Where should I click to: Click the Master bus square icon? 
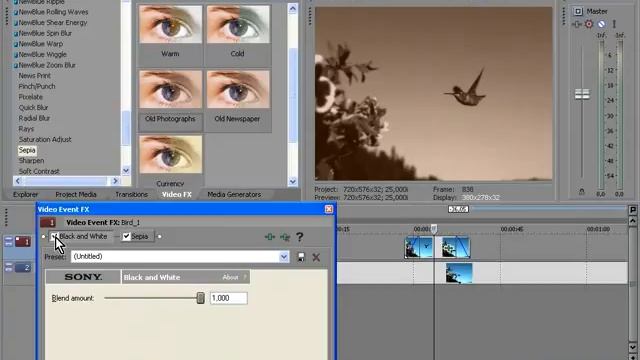(x=578, y=11)
